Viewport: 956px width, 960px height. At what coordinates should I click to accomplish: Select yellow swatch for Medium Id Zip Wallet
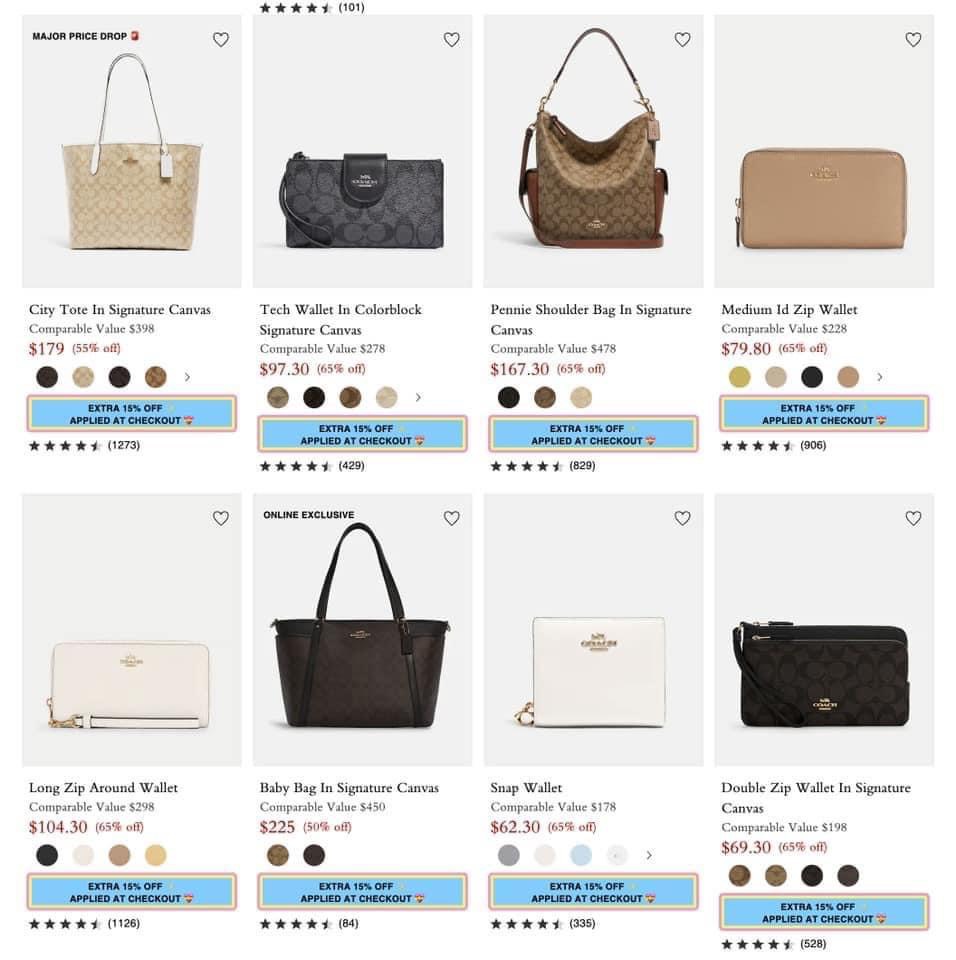coord(739,377)
